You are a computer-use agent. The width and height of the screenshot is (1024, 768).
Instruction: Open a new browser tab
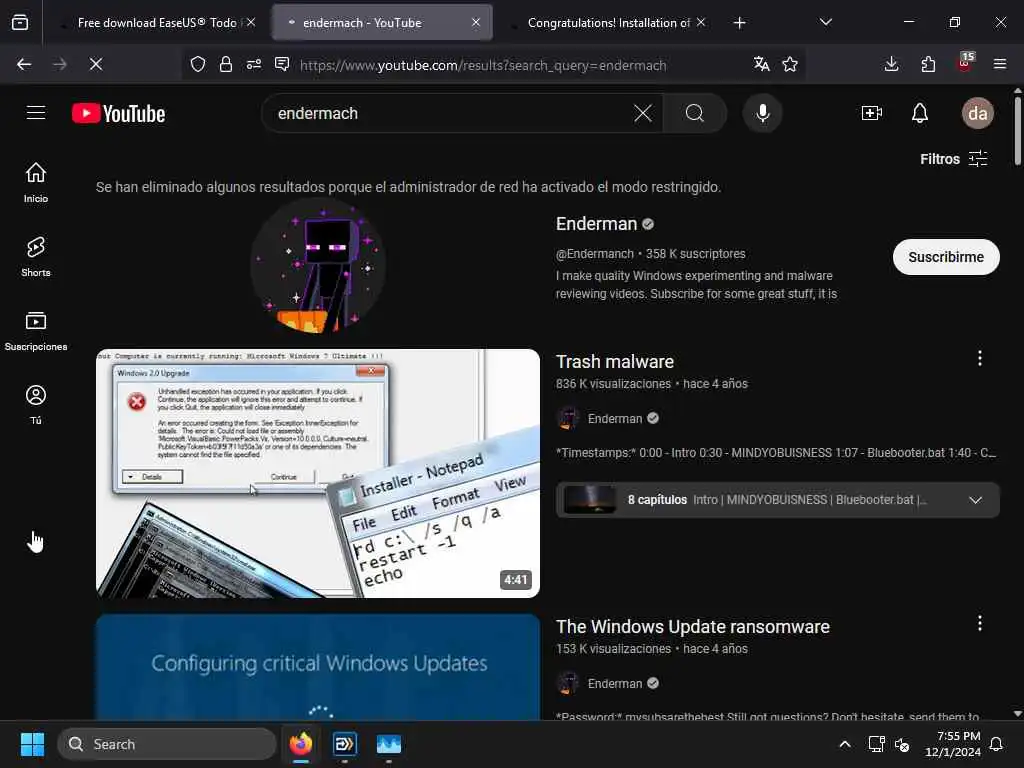click(739, 23)
